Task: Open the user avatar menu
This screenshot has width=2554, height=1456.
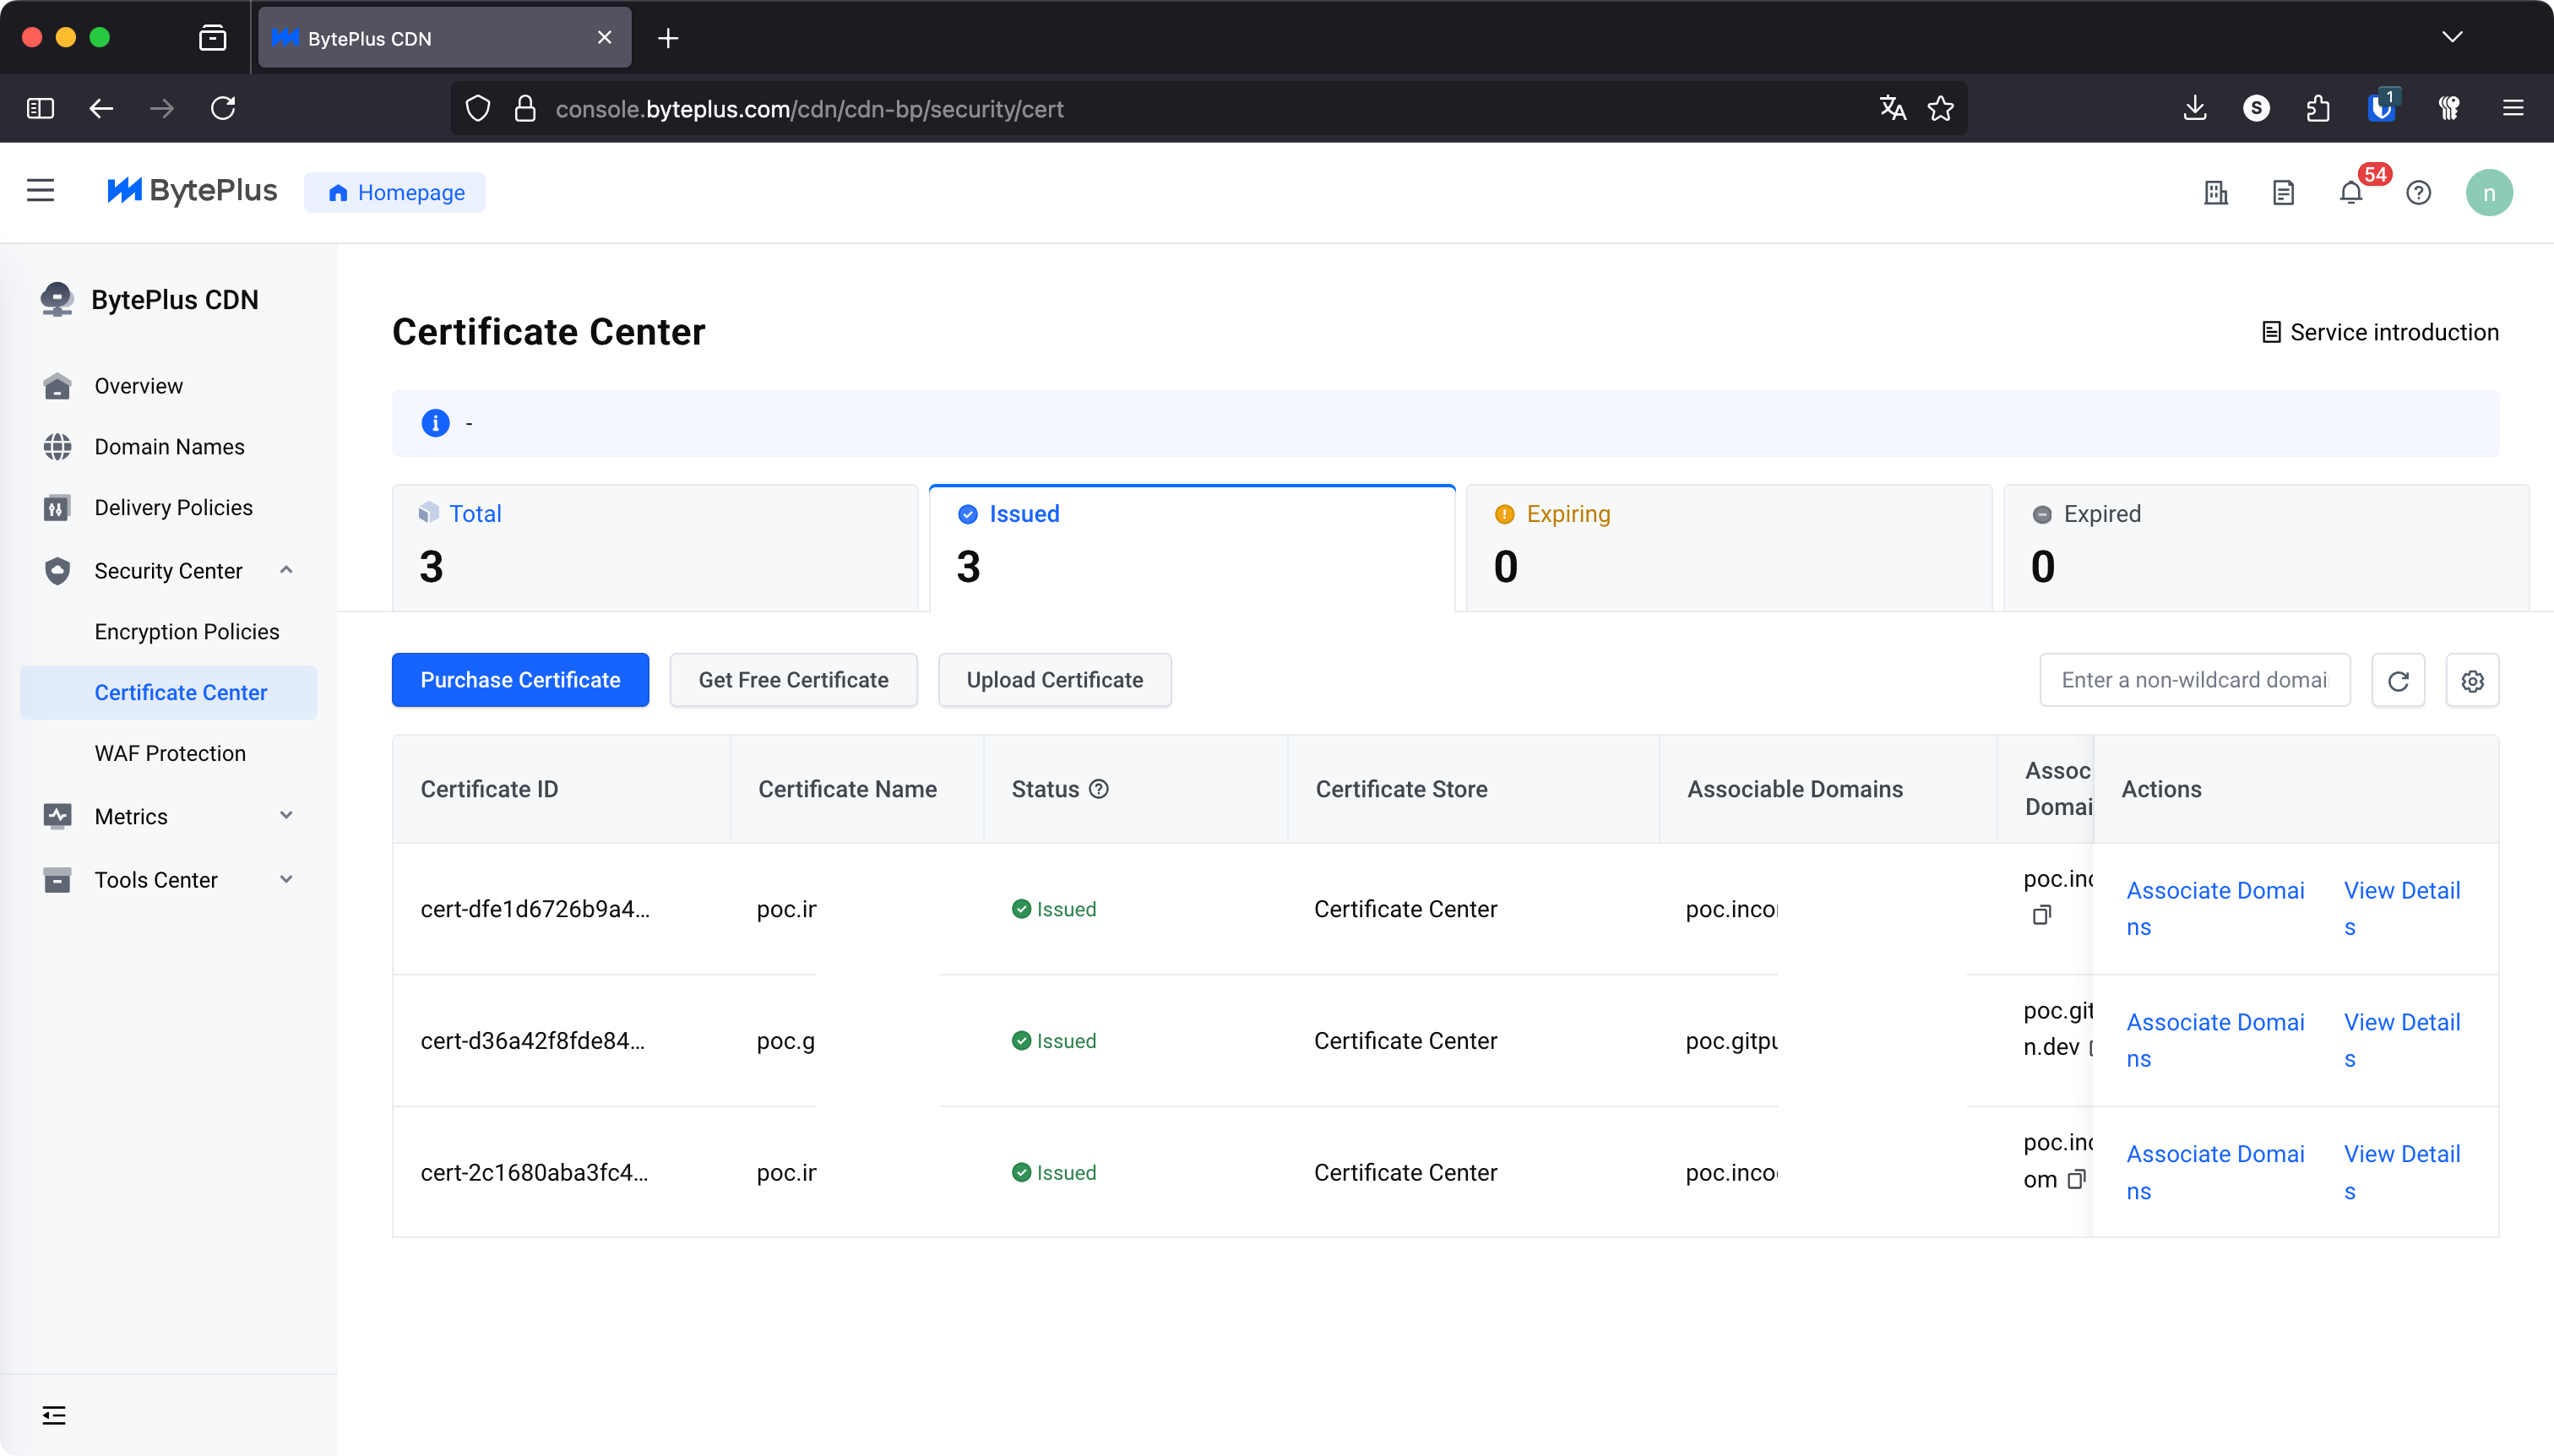Action: 2489,193
